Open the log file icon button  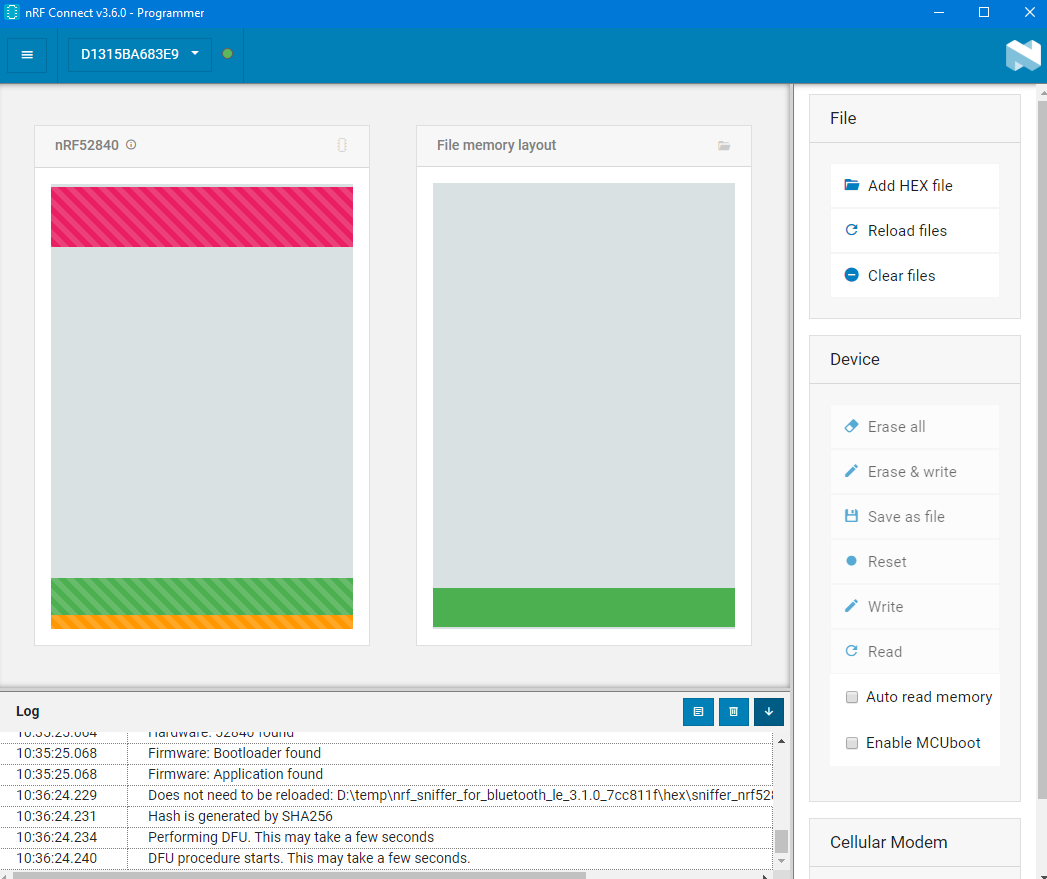(x=698, y=712)
